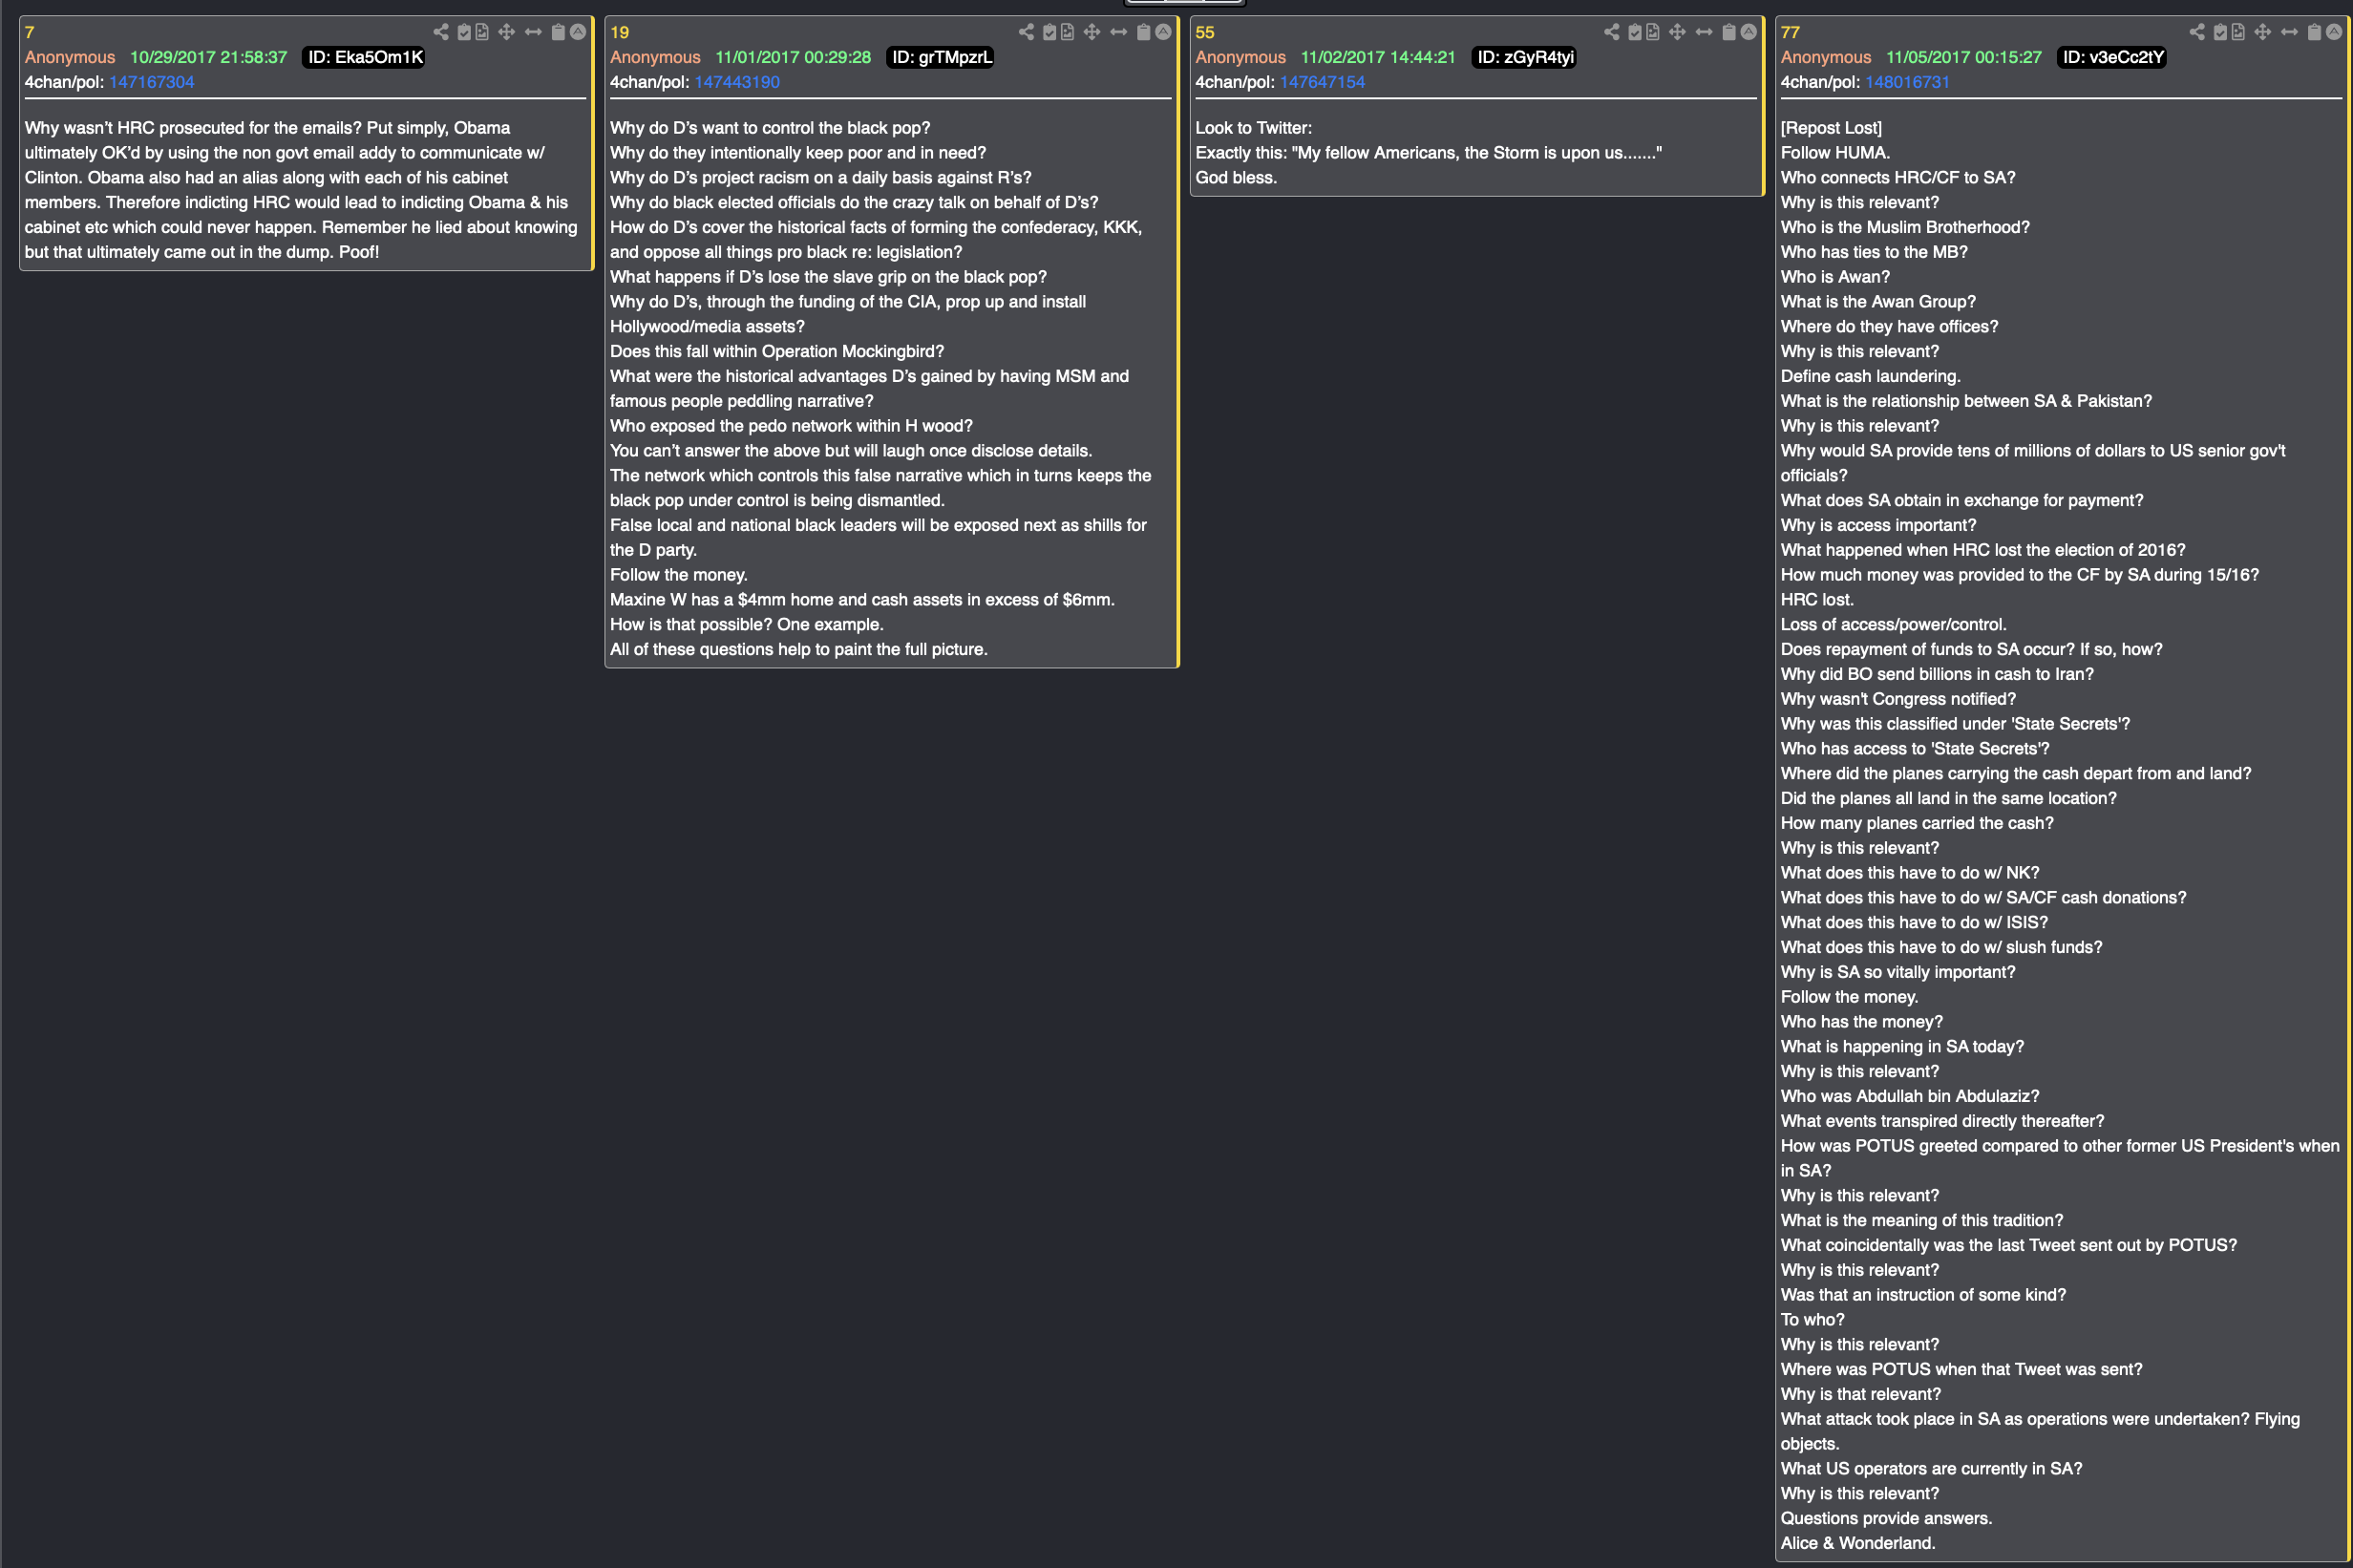Share post 19 using the share icon
Image resolution: width=2353 pixels, height=1568 pixels.
pyautogui.click(x=1026, y=32)
